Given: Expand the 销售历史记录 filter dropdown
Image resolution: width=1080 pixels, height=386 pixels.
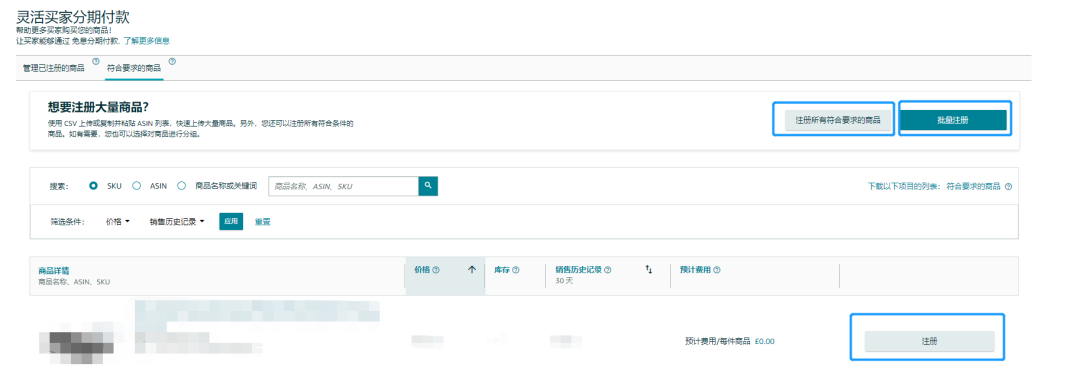Looking at the screenshot, I should [x=177, y=221].
